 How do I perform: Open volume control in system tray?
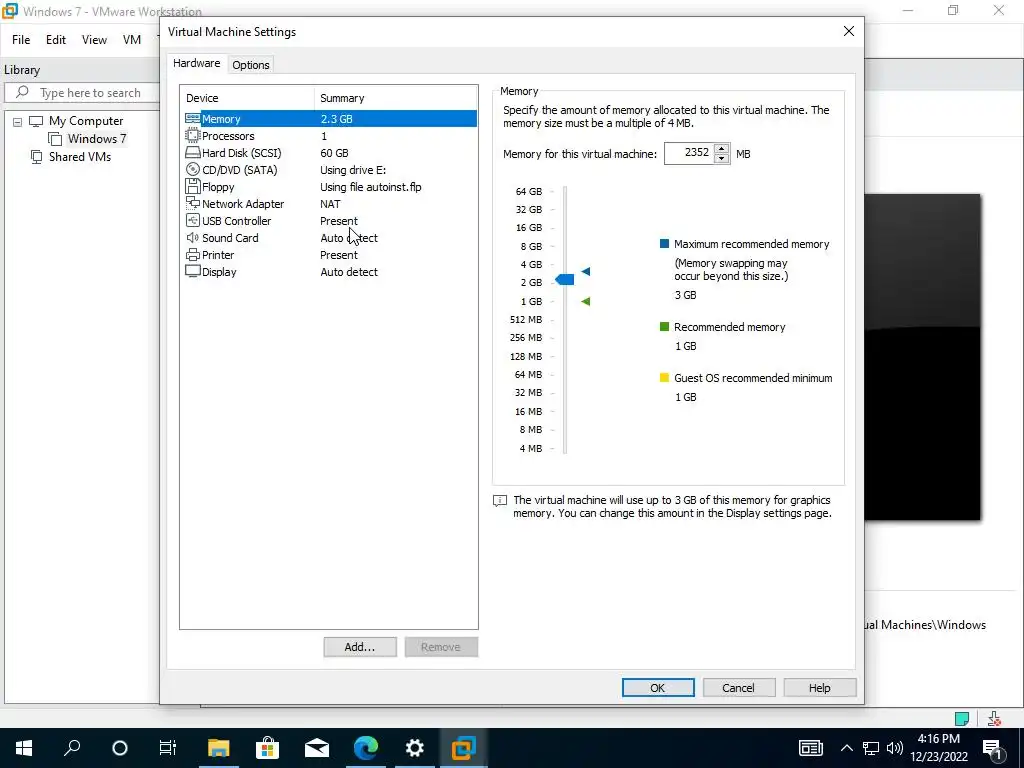[895, 748]
